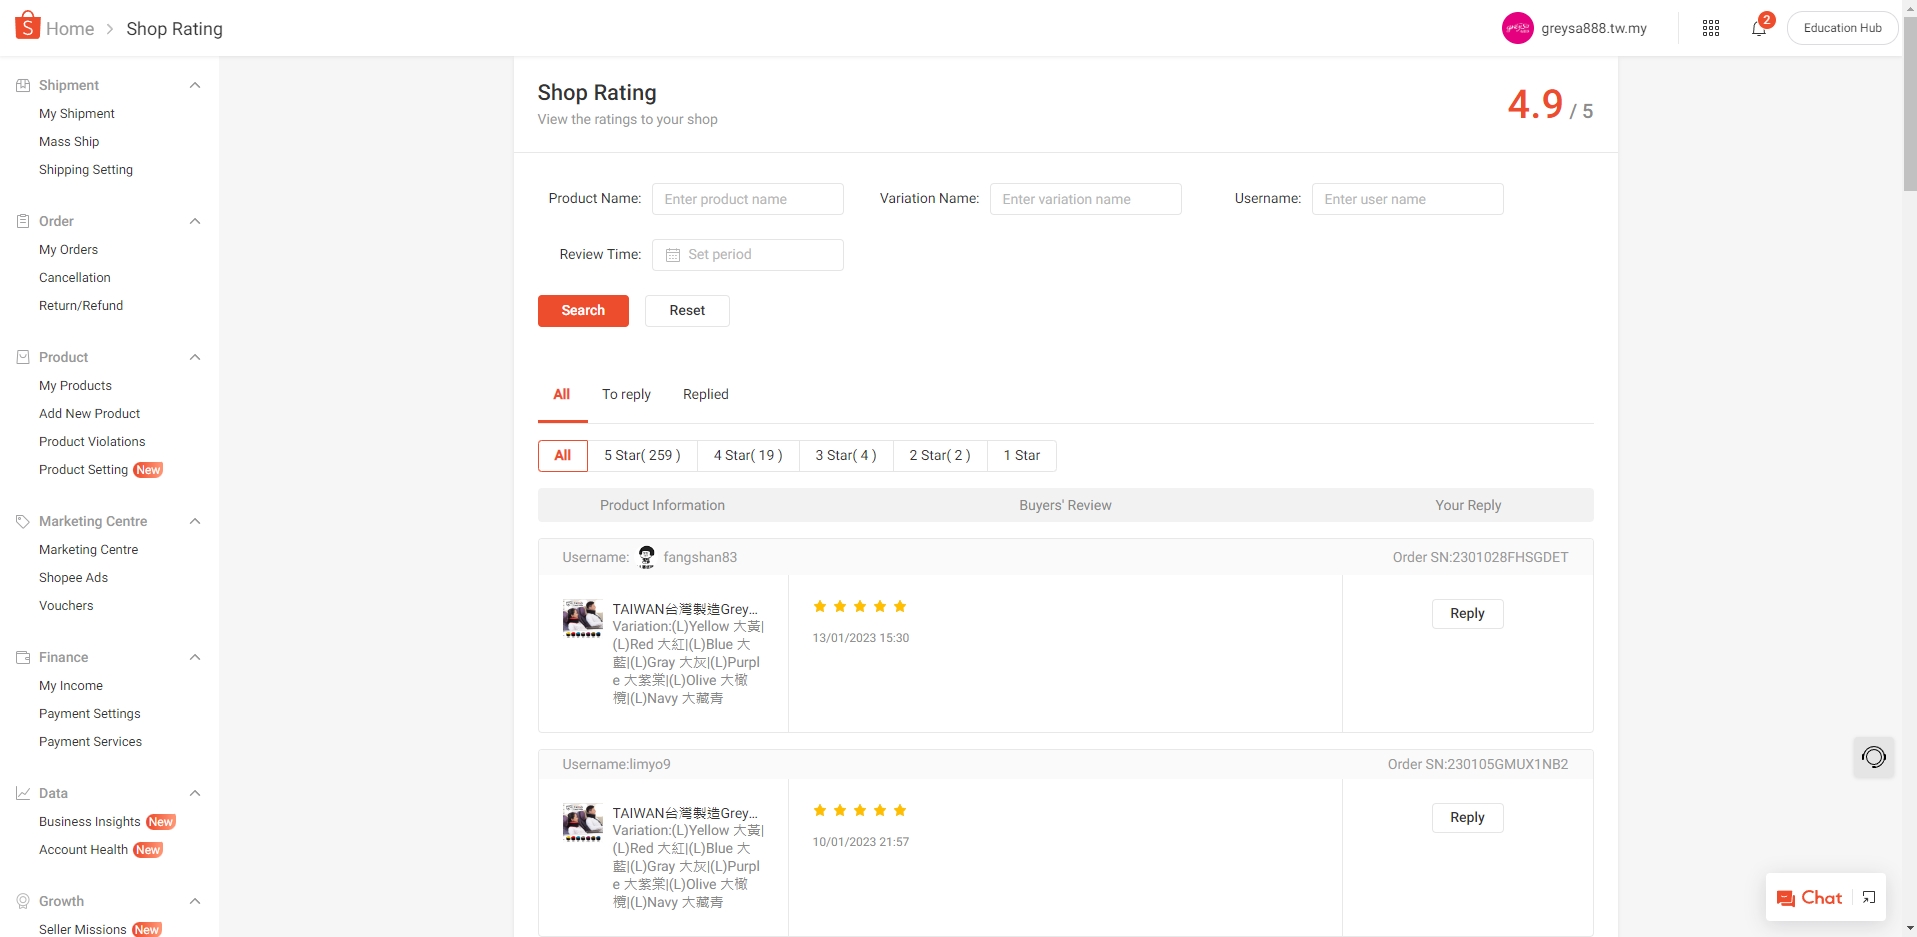Switch to the To reply tab
This screenshot has width=1917, height=937.
(626, 394)
